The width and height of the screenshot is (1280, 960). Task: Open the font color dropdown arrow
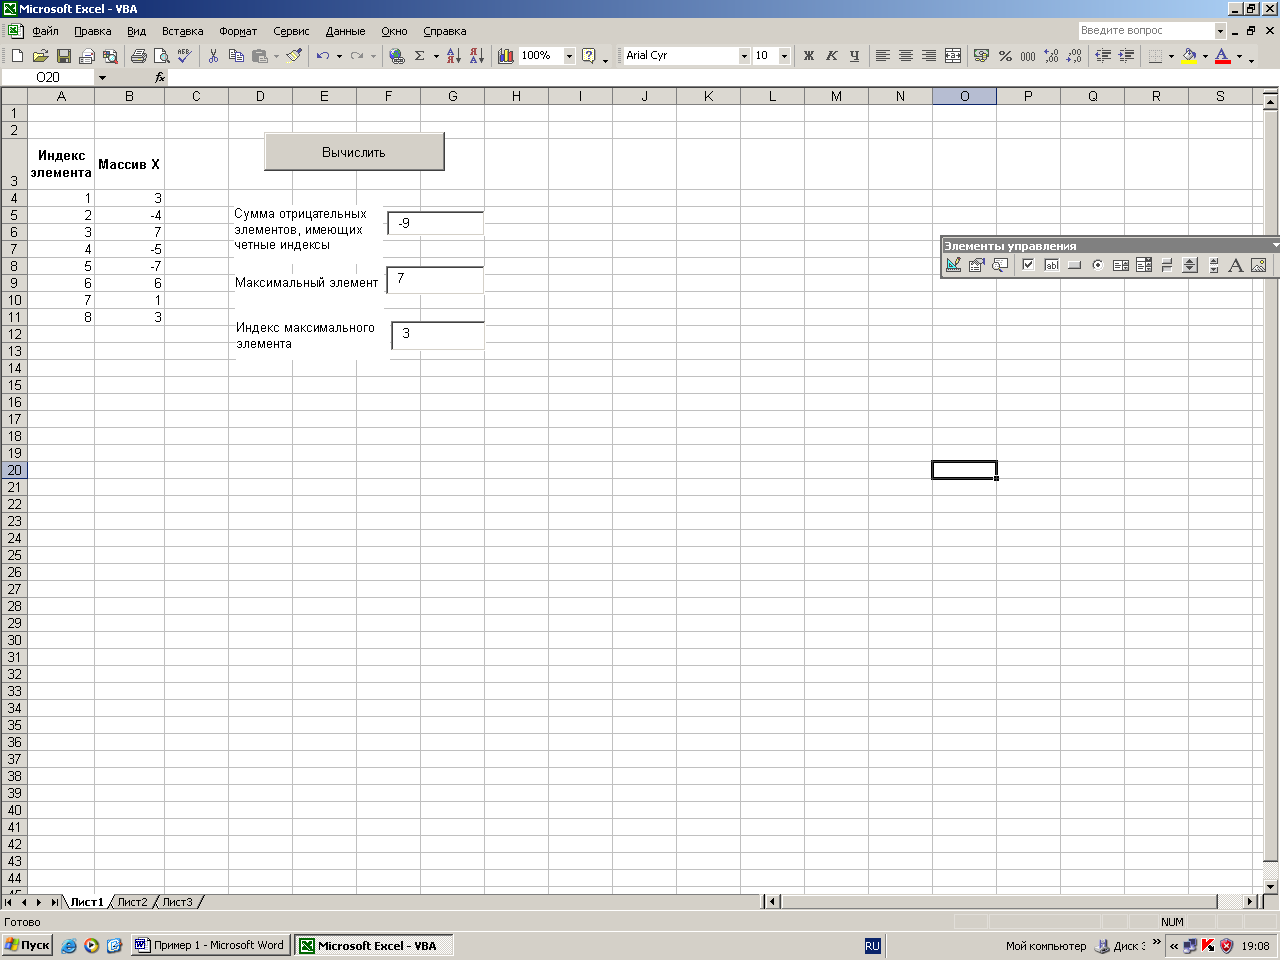tap(1239, 56)
